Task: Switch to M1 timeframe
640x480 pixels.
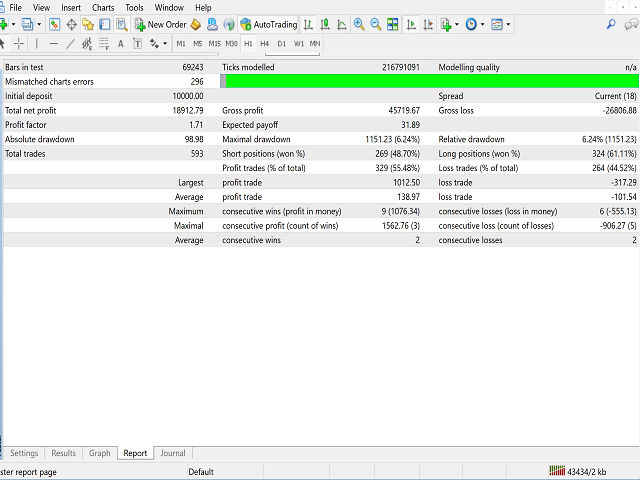Action: 181,43
